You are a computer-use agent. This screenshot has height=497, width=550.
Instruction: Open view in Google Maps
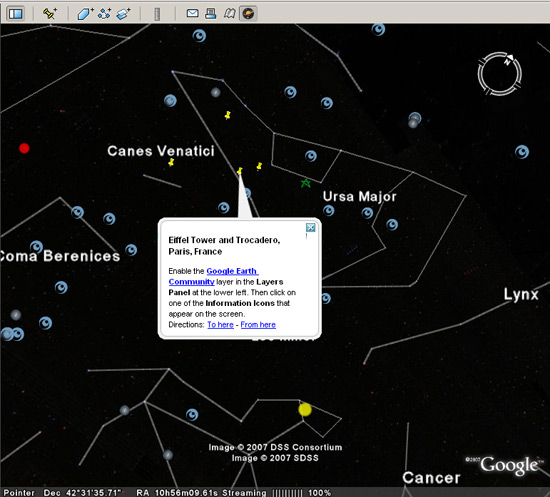[x=229, y=14]
